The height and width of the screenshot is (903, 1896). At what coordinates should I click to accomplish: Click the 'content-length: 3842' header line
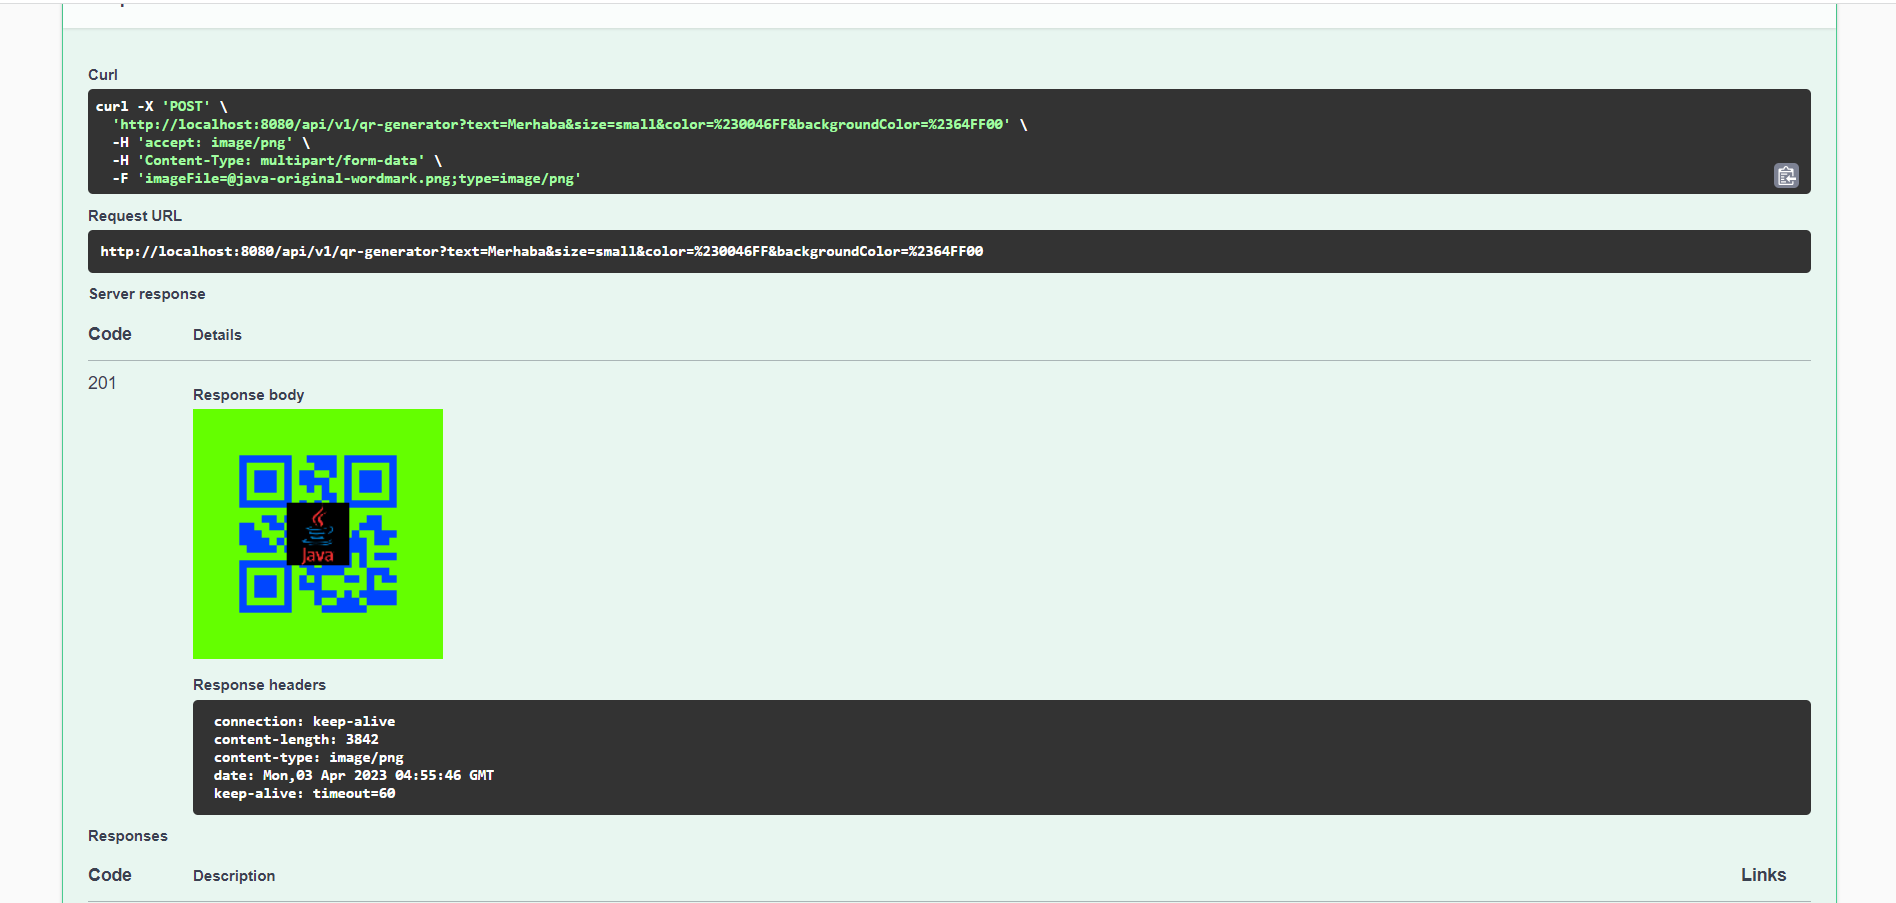[296, 740]
